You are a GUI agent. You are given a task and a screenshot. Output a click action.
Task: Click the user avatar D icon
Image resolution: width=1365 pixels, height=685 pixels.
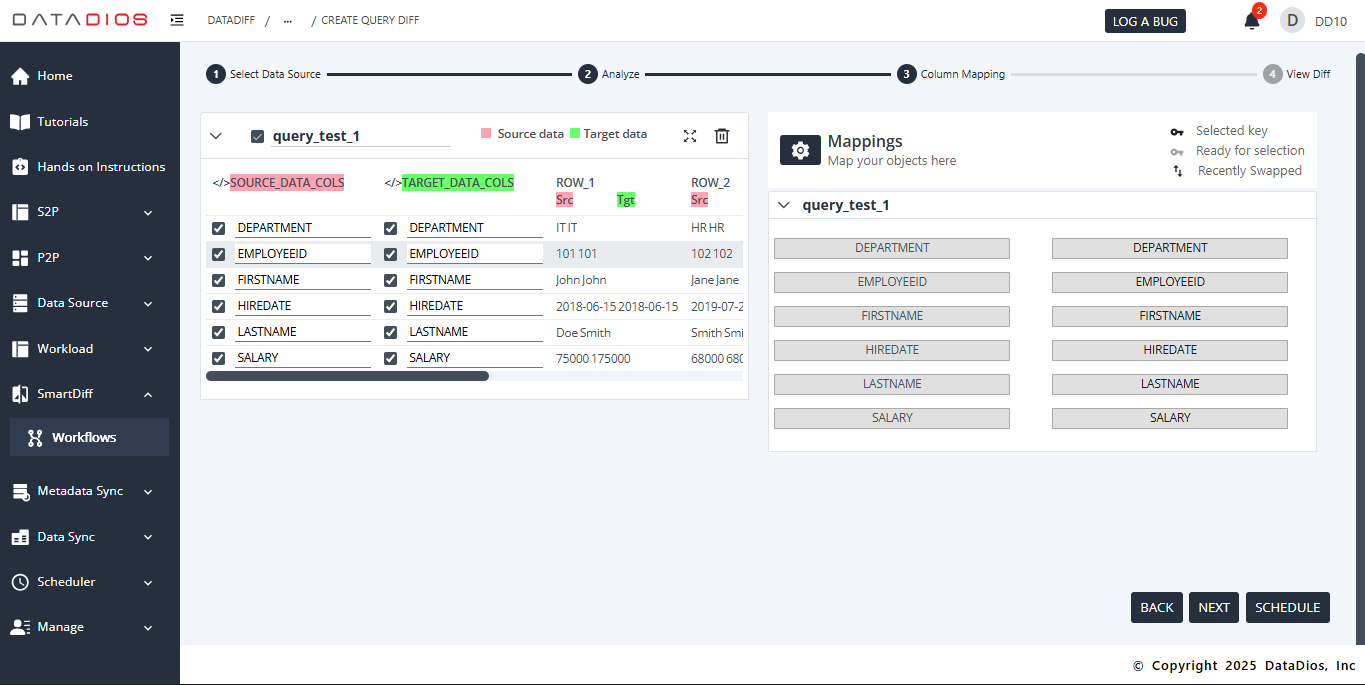[x=1292, y=21]
